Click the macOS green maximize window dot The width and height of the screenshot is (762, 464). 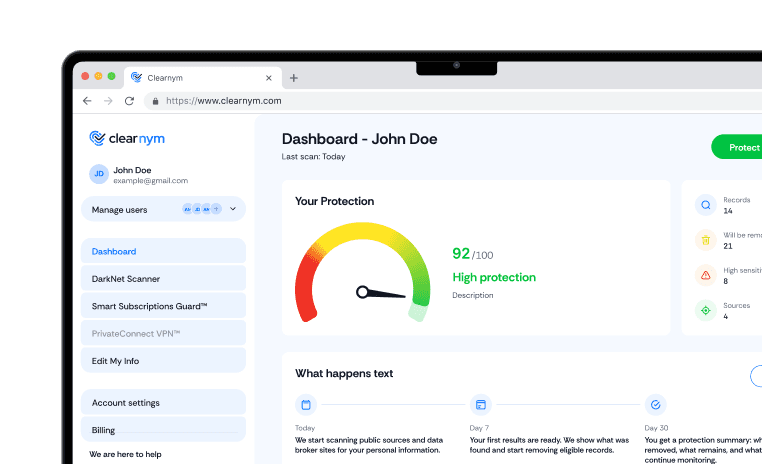click(111, 76)
